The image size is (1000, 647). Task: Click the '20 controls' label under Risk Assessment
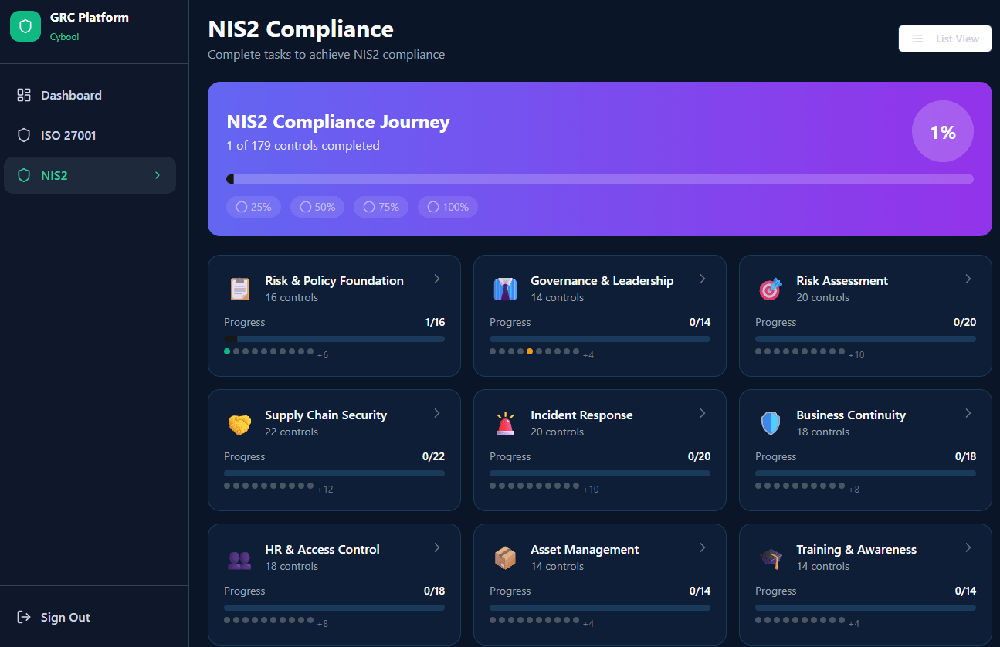point(823,297)
